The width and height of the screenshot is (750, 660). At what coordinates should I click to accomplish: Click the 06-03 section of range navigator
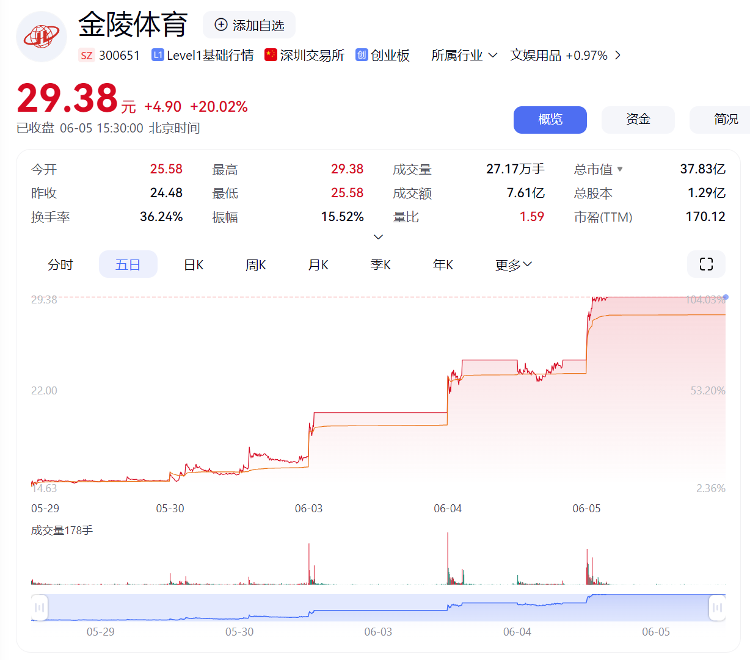378,607
